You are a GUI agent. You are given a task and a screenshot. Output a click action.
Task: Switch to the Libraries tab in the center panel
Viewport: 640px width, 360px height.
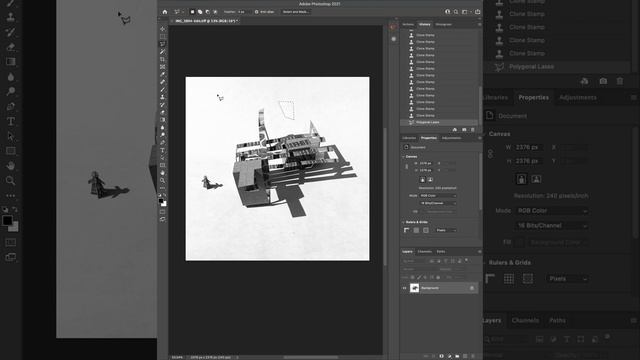point(409,138)
